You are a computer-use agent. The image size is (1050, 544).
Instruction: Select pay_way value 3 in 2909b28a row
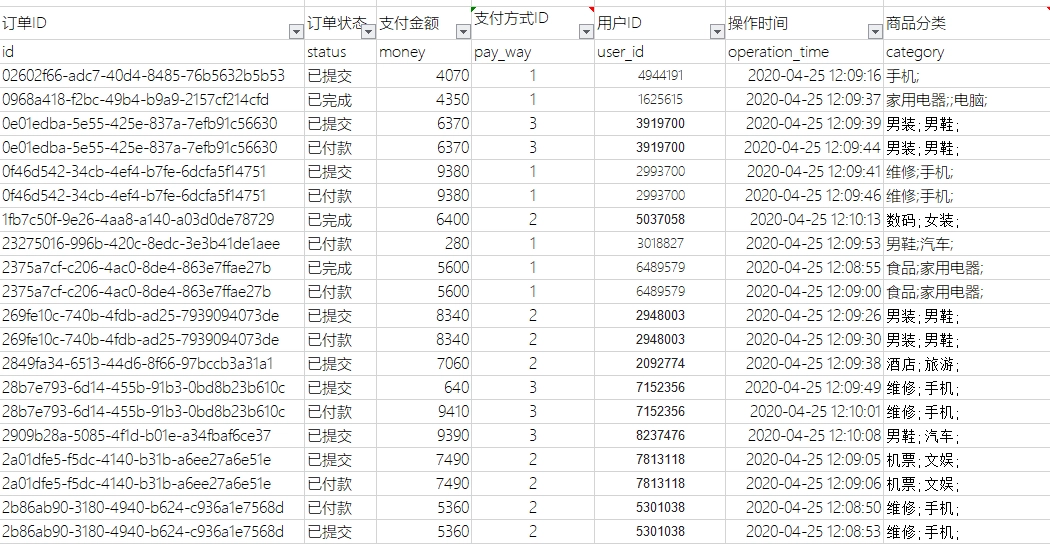[533, 435]
